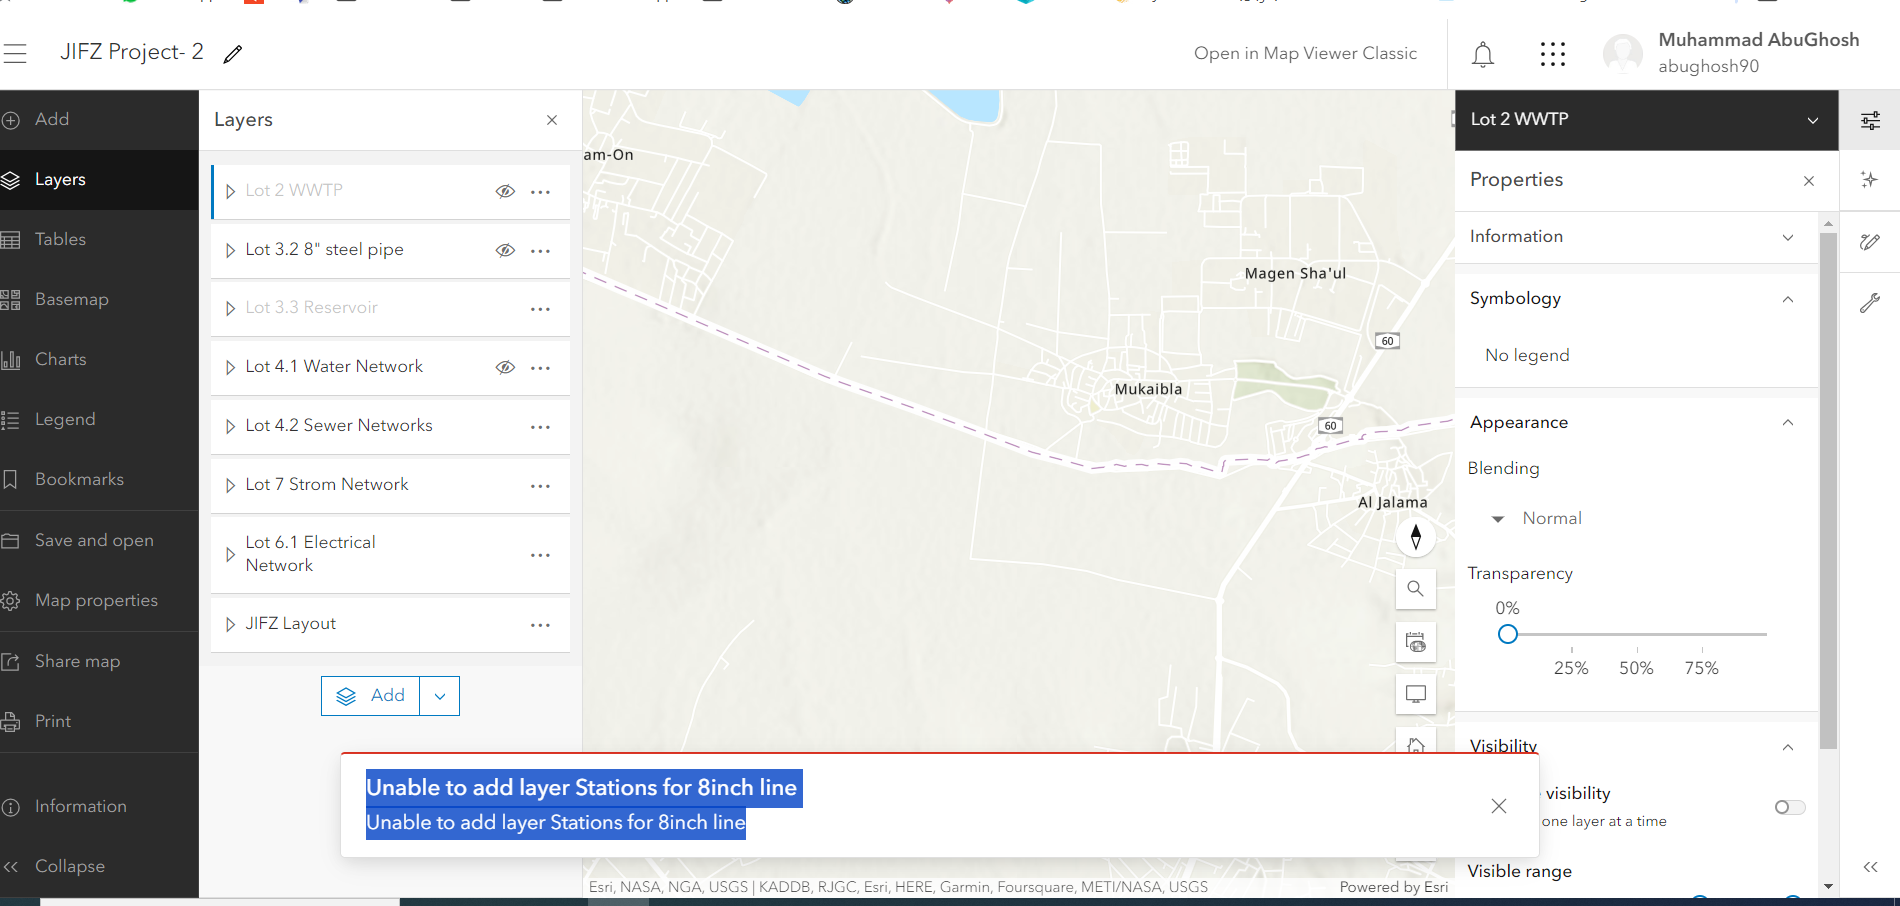Open the Bookmarks panel
Screen dimensions: 1900x906
[80, 479]
